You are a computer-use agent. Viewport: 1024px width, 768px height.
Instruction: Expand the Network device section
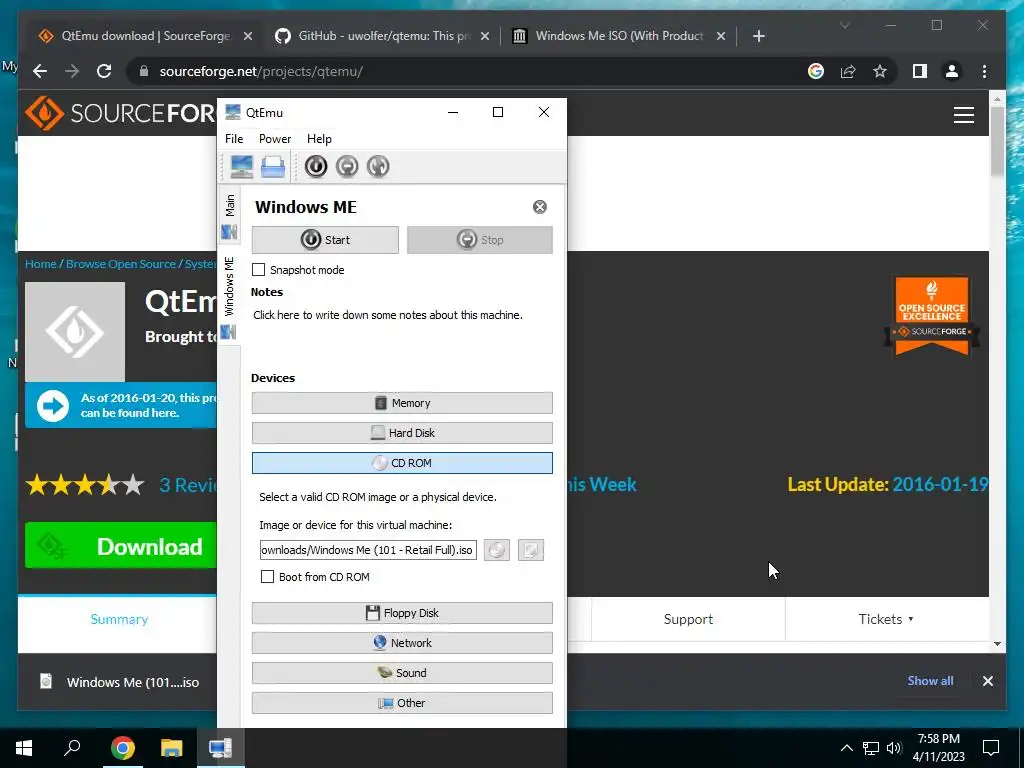(402, 643)
